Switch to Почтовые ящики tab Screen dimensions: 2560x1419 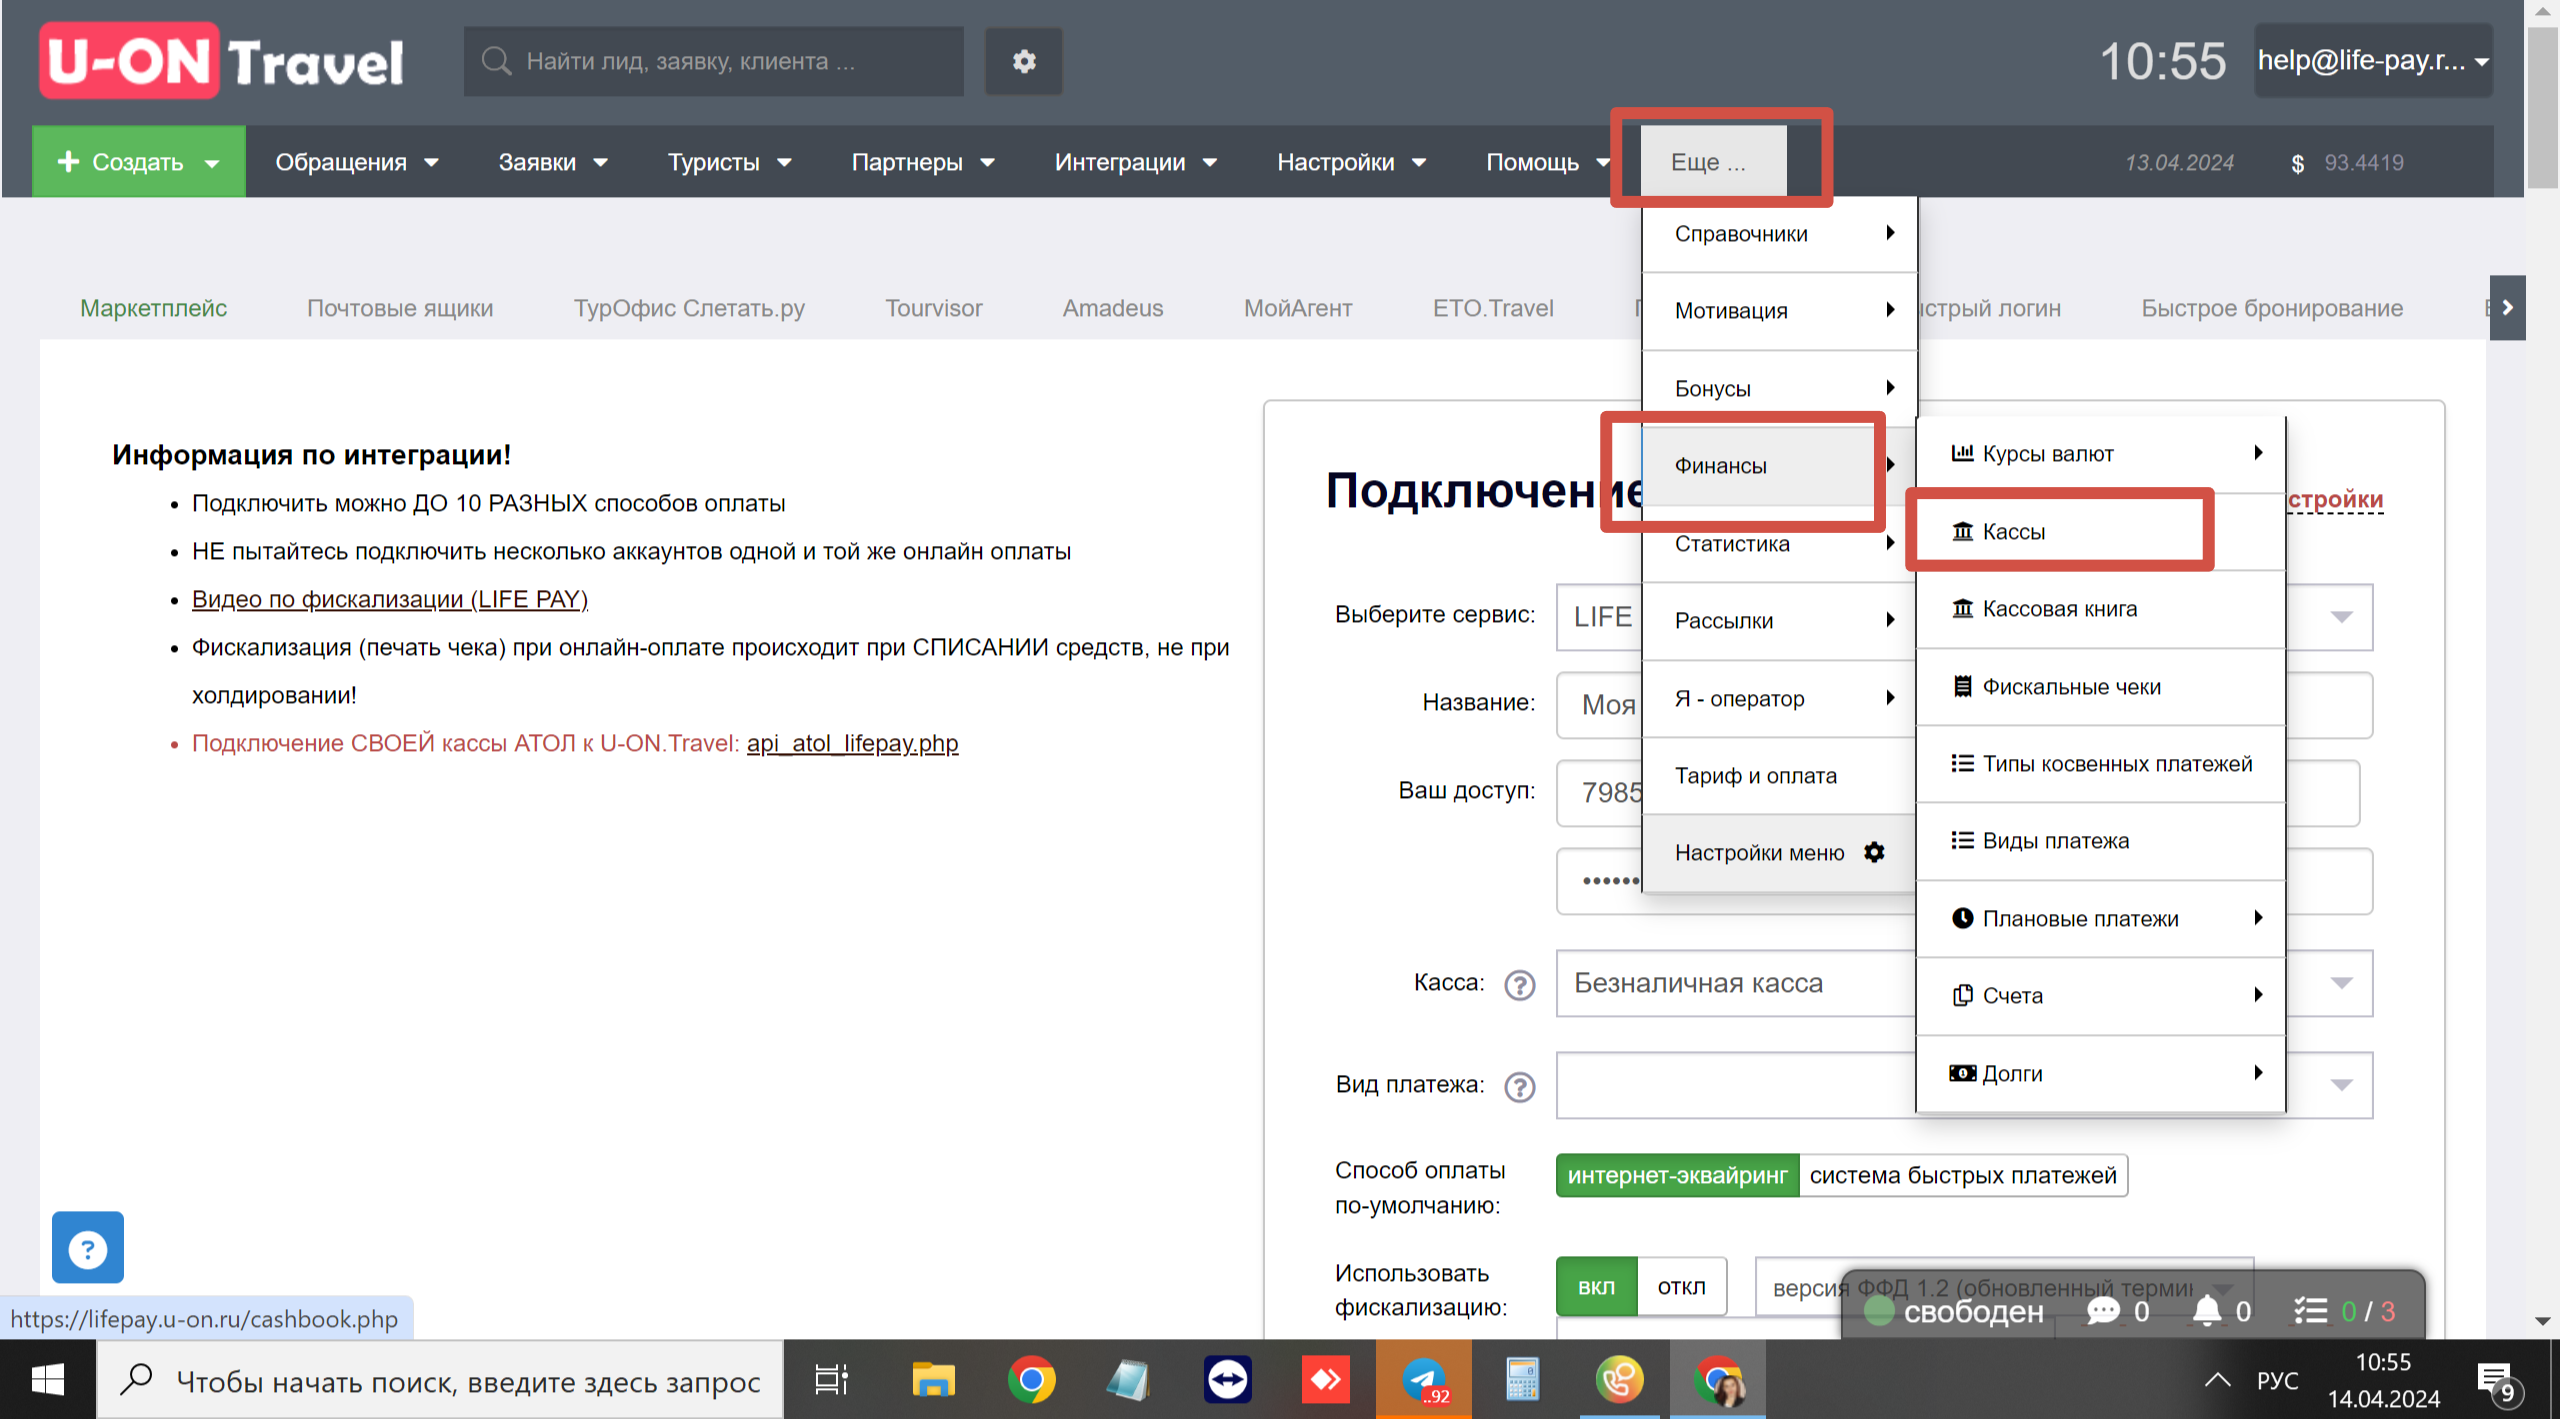400,308
